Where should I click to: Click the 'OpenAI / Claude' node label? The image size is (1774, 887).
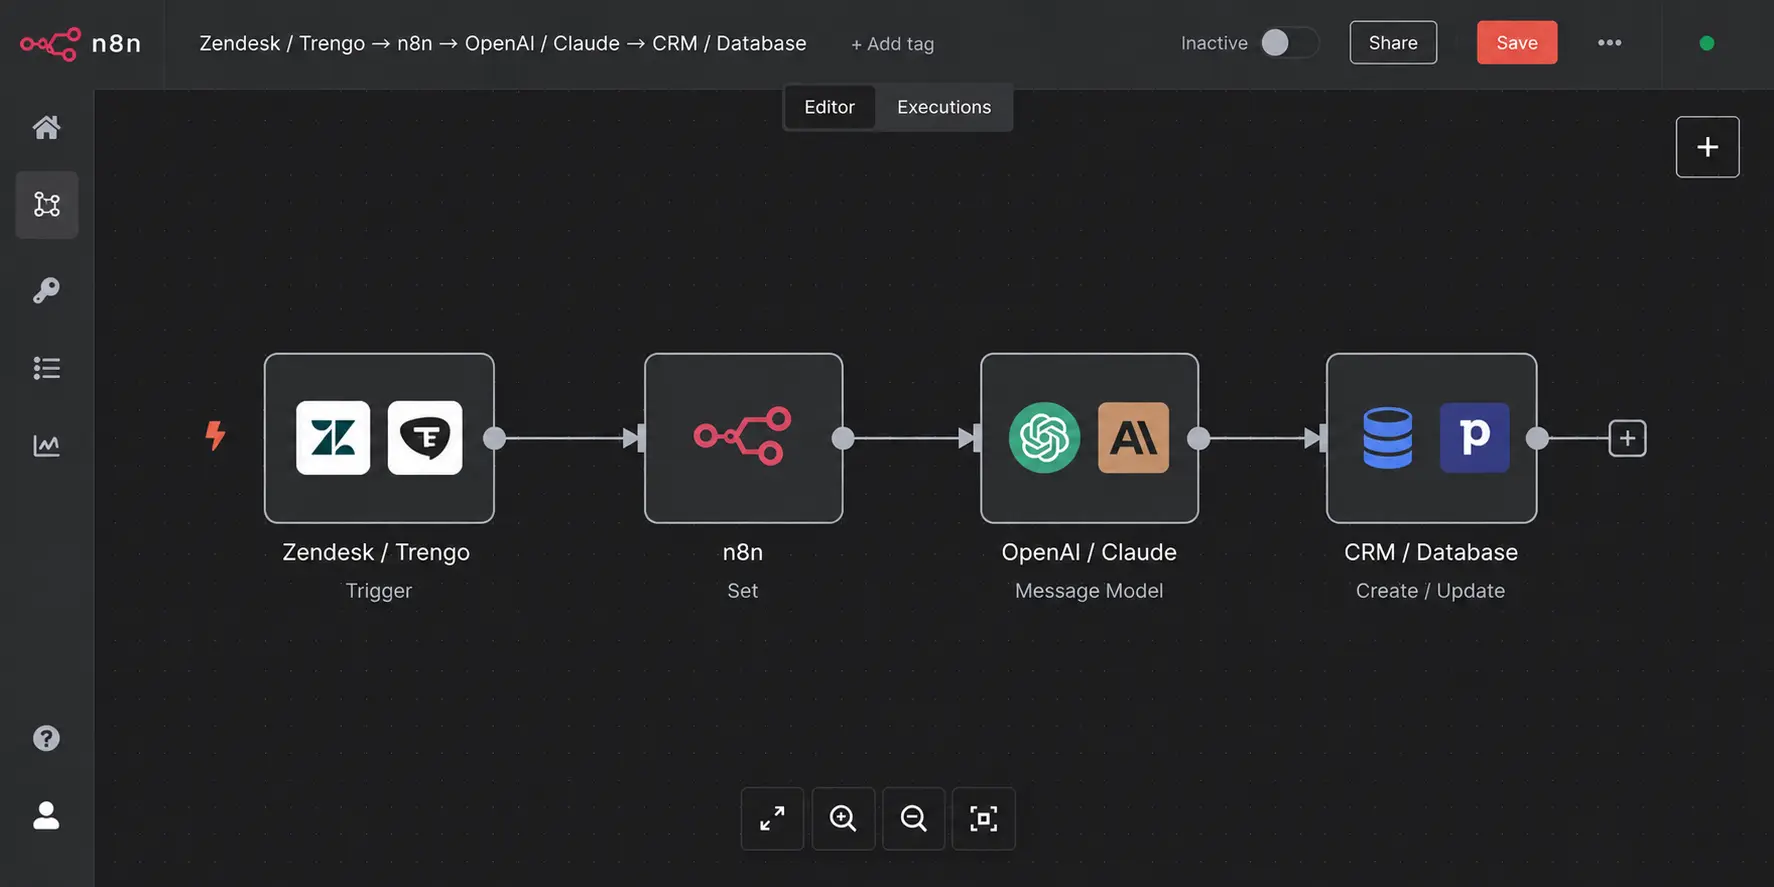1089,552
